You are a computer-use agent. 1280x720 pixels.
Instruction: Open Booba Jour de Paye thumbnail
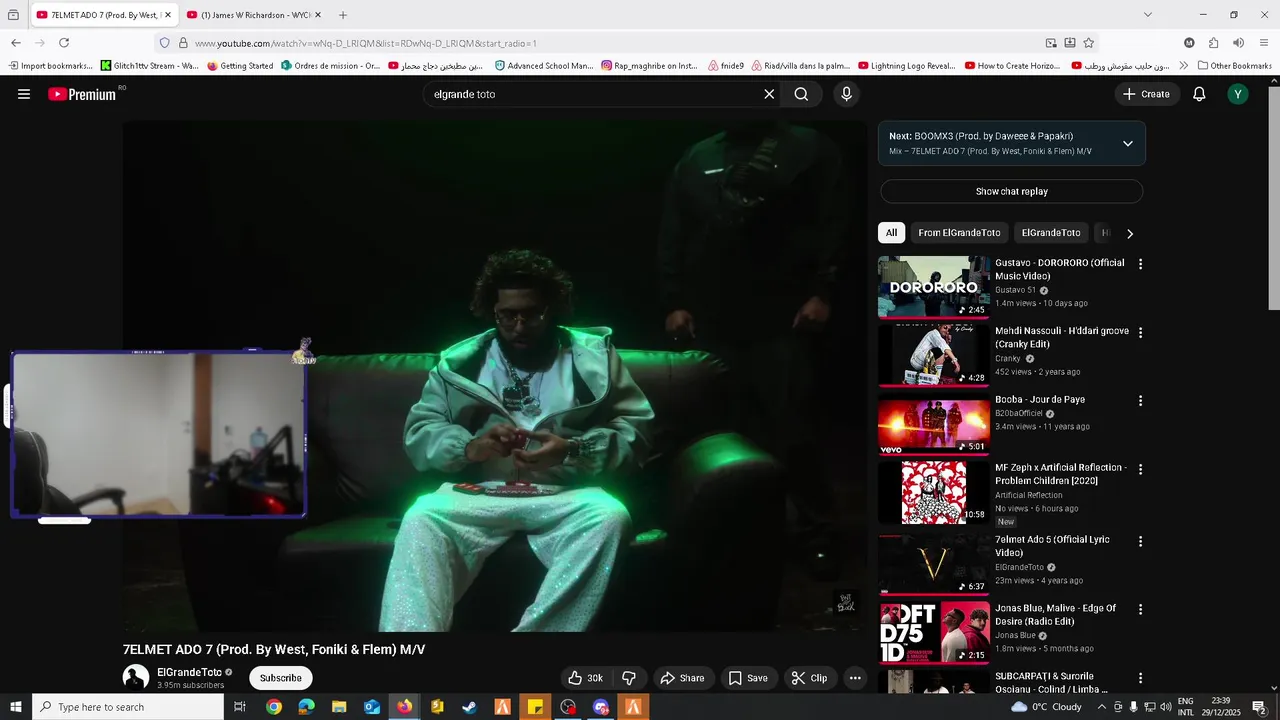[x=934, y=424]
